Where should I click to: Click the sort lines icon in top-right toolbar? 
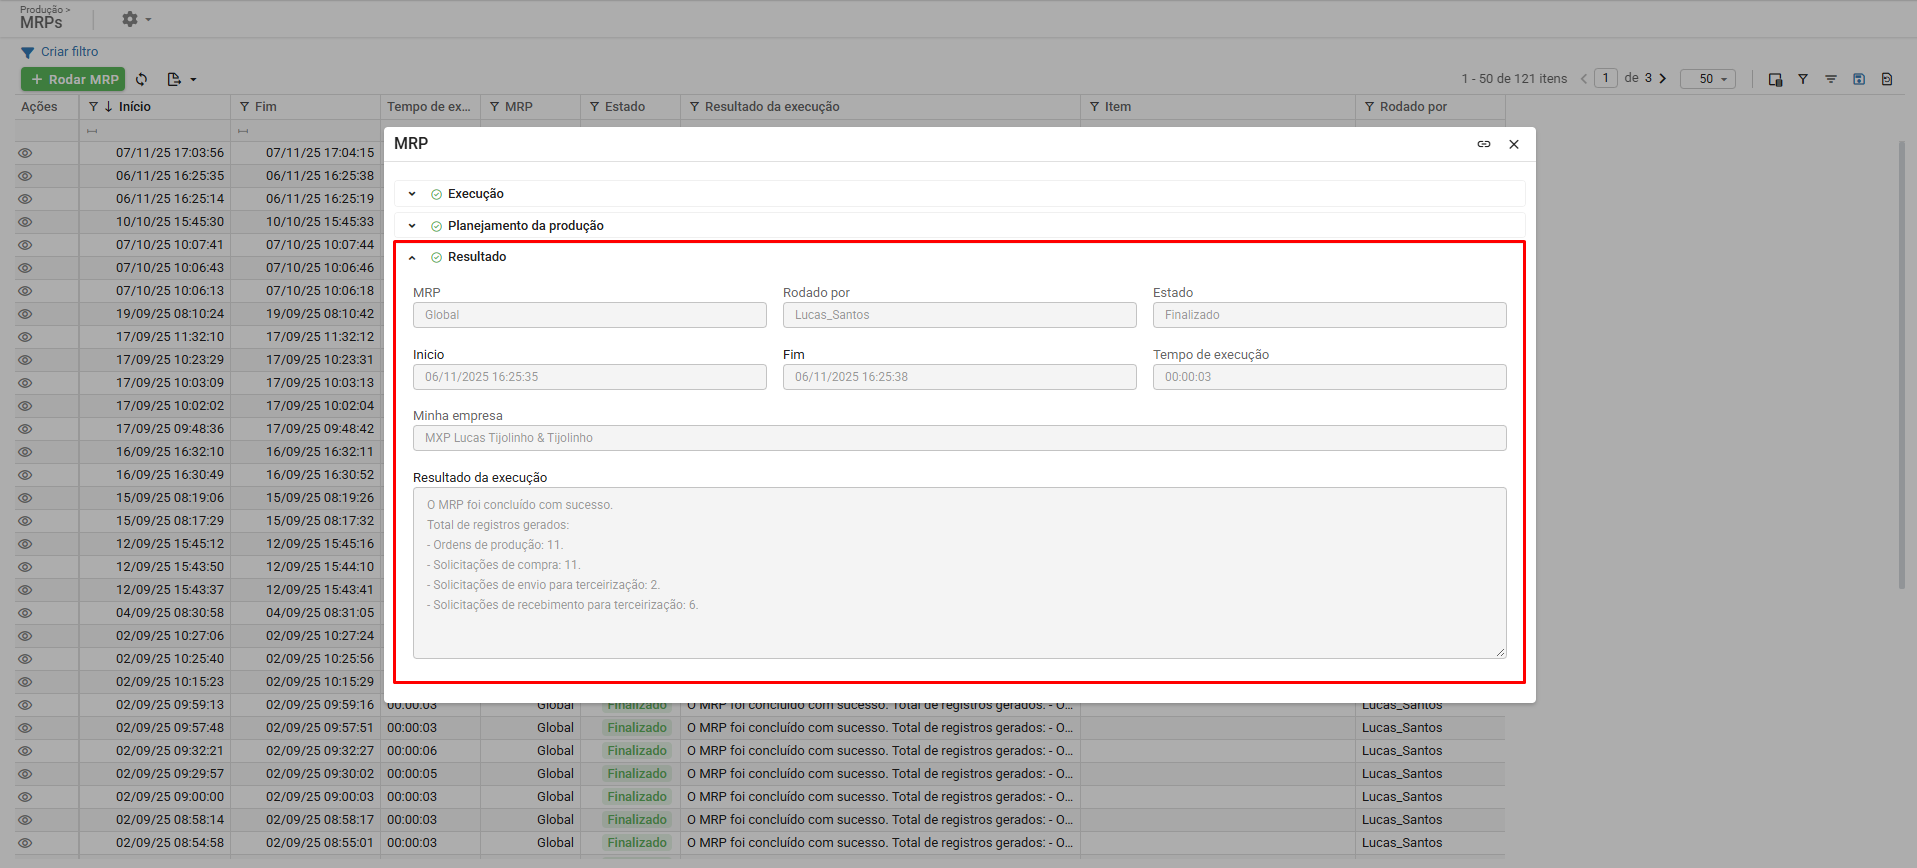tap(1831, 79)
